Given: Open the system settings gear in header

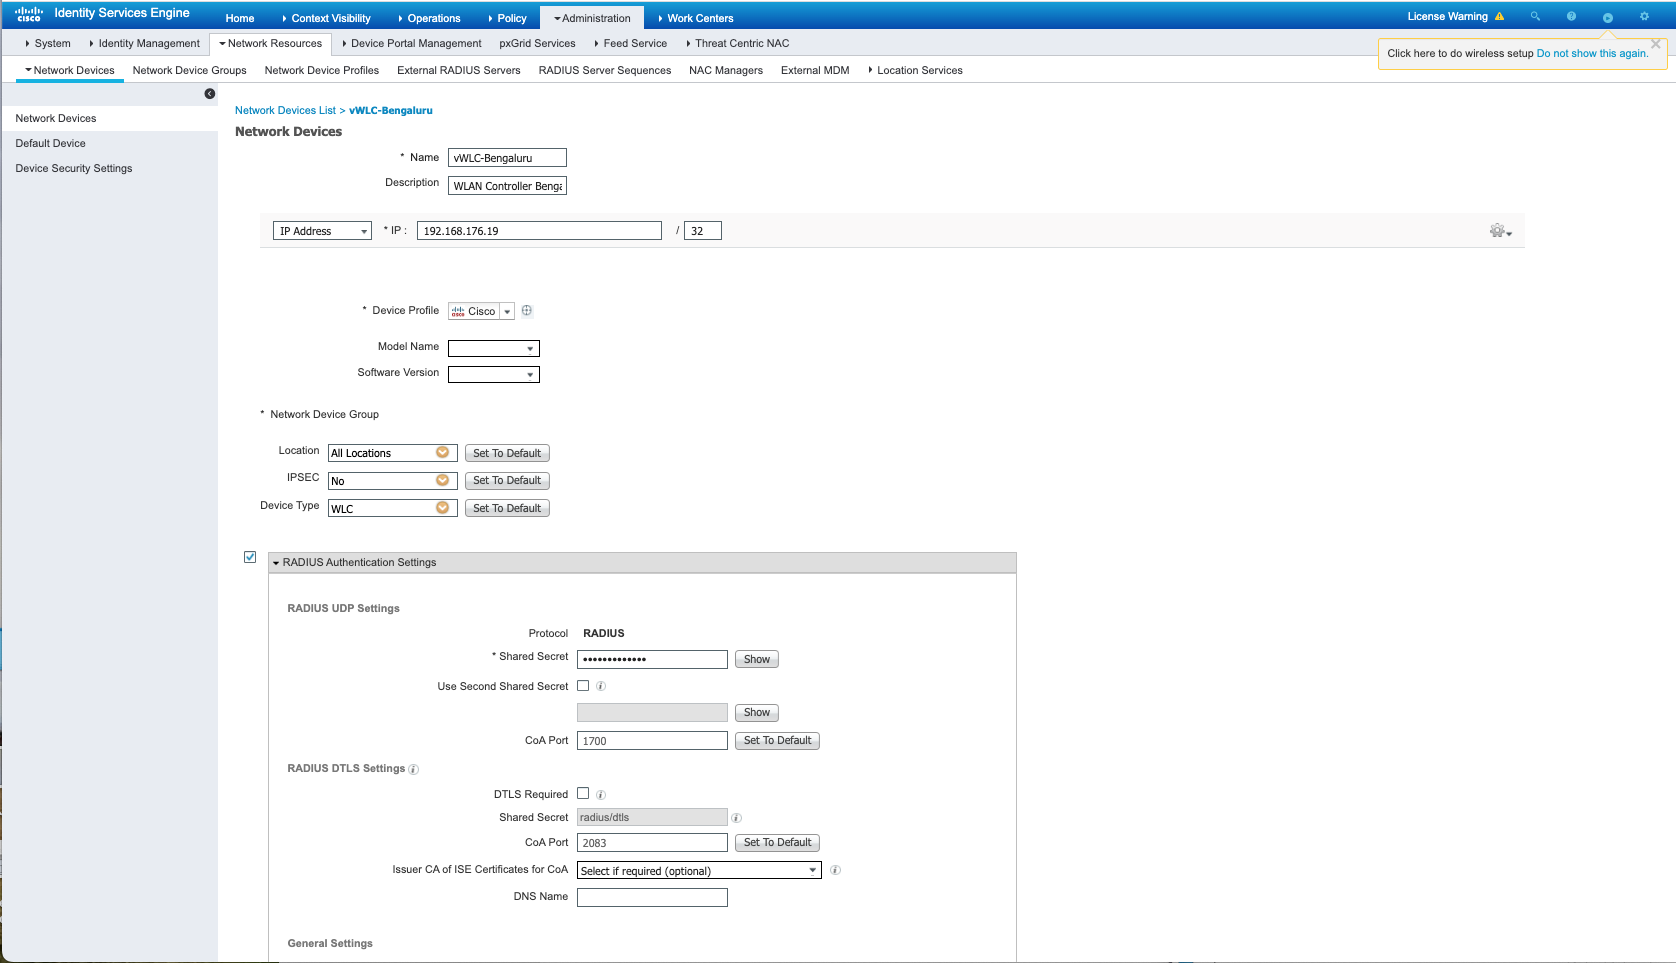Looking at the screenshot, I should [x=1644, y=16].
